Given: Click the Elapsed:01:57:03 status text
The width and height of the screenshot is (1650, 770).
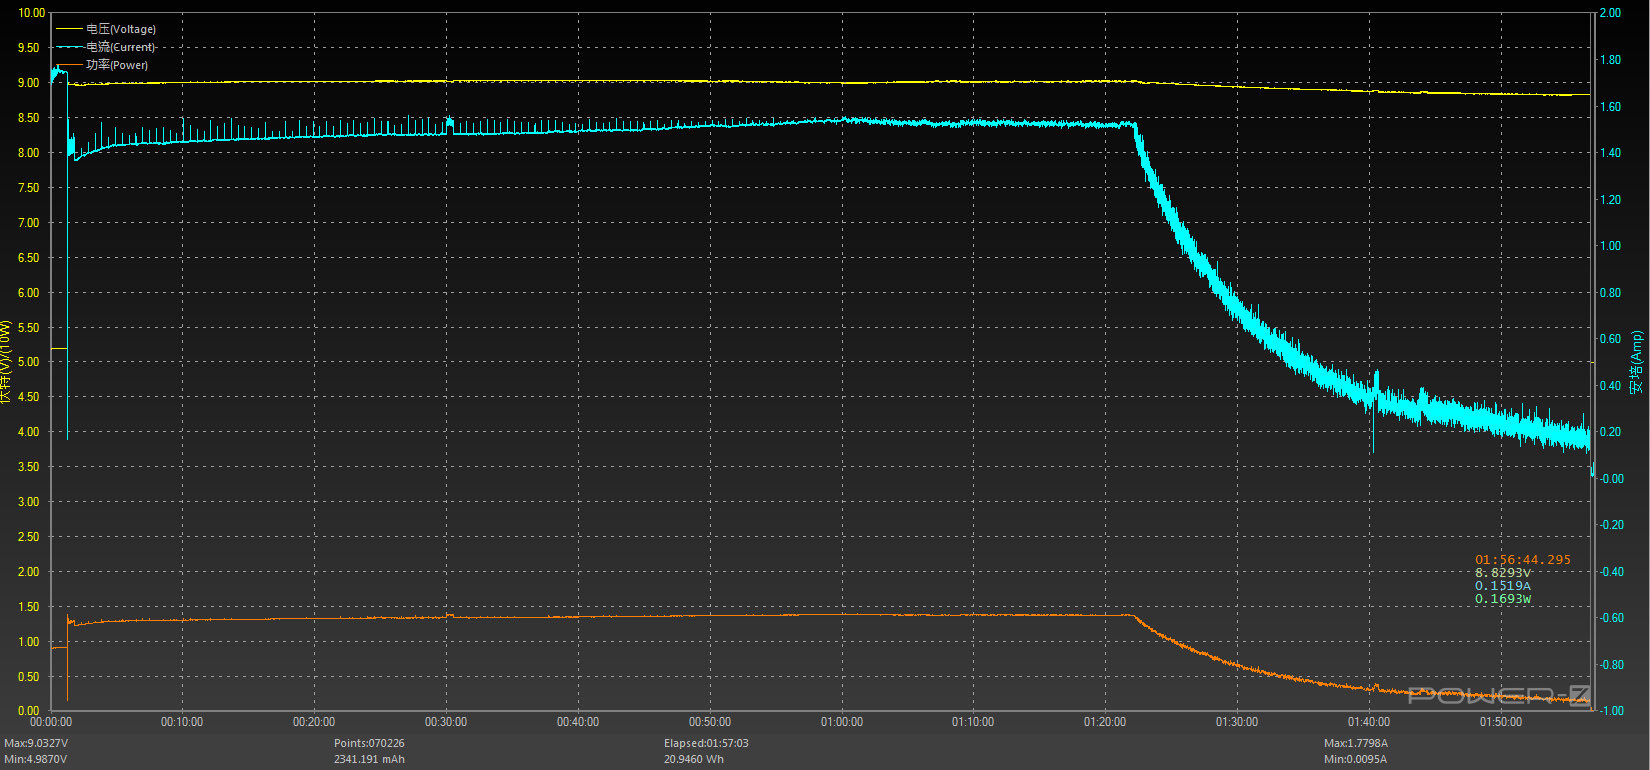Looking at the screenshot, I should (x=706, y=743).
